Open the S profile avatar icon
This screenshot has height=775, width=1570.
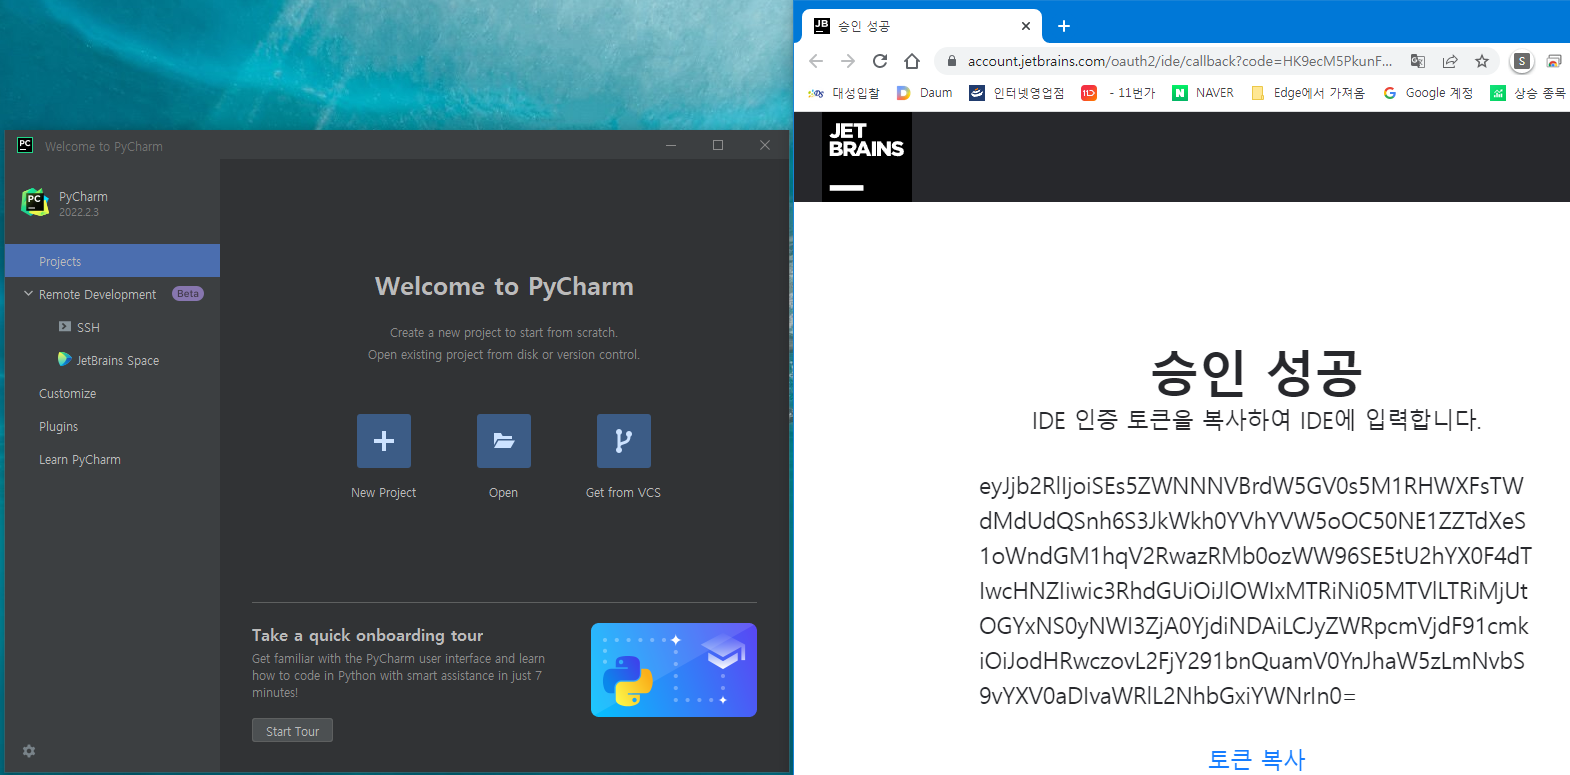tap(1522, 61)
